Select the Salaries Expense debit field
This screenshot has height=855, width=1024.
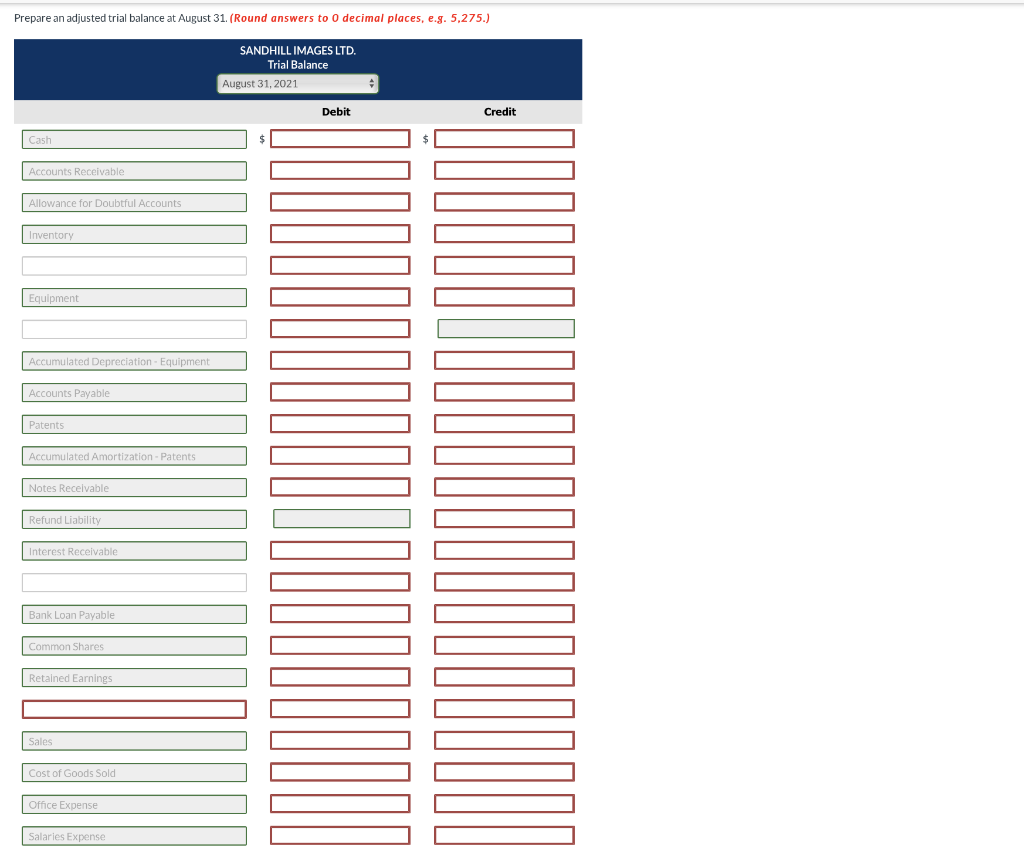[340, 835]
